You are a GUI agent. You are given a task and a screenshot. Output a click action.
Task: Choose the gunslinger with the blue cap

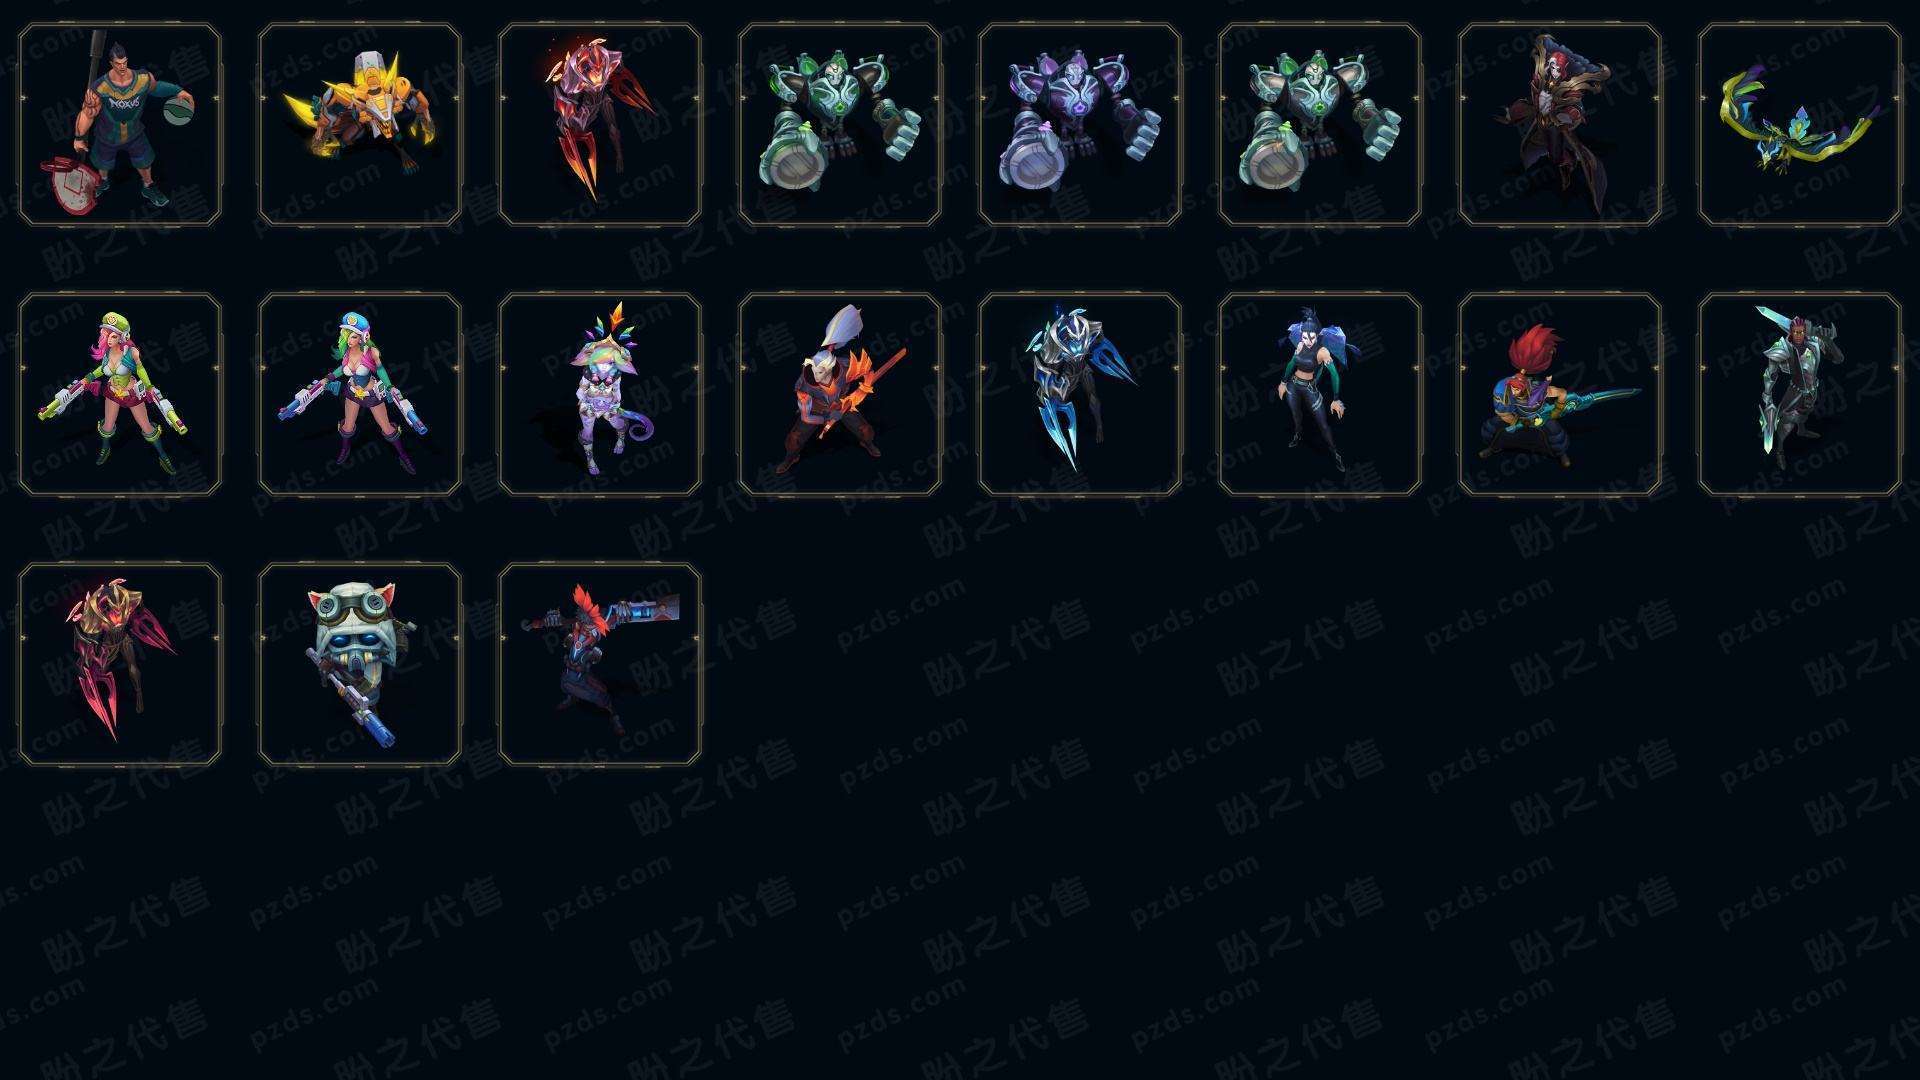[x=360, y=394]
